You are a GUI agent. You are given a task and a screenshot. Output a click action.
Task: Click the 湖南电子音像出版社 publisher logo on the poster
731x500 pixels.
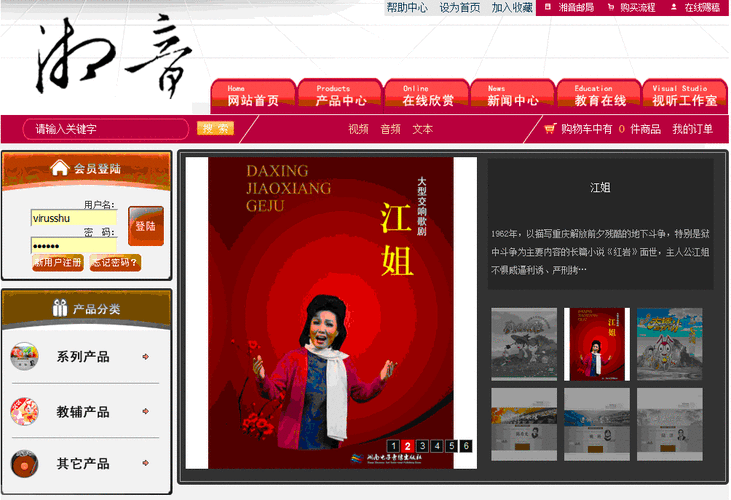coord(386,458)
